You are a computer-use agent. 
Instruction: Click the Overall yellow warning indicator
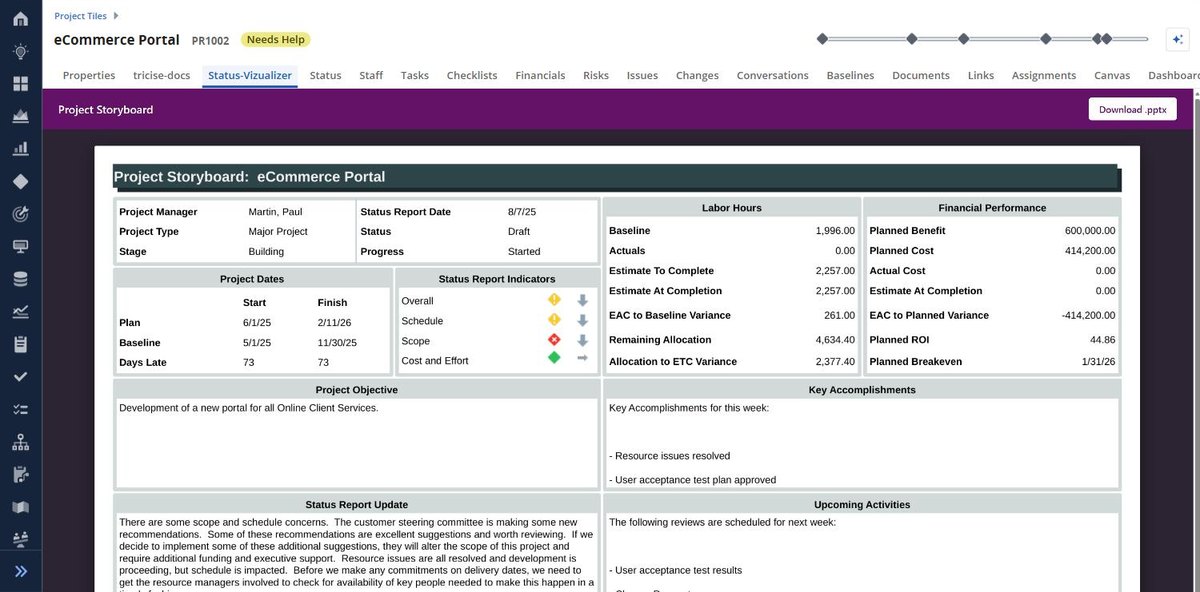[x=554, y=300]
